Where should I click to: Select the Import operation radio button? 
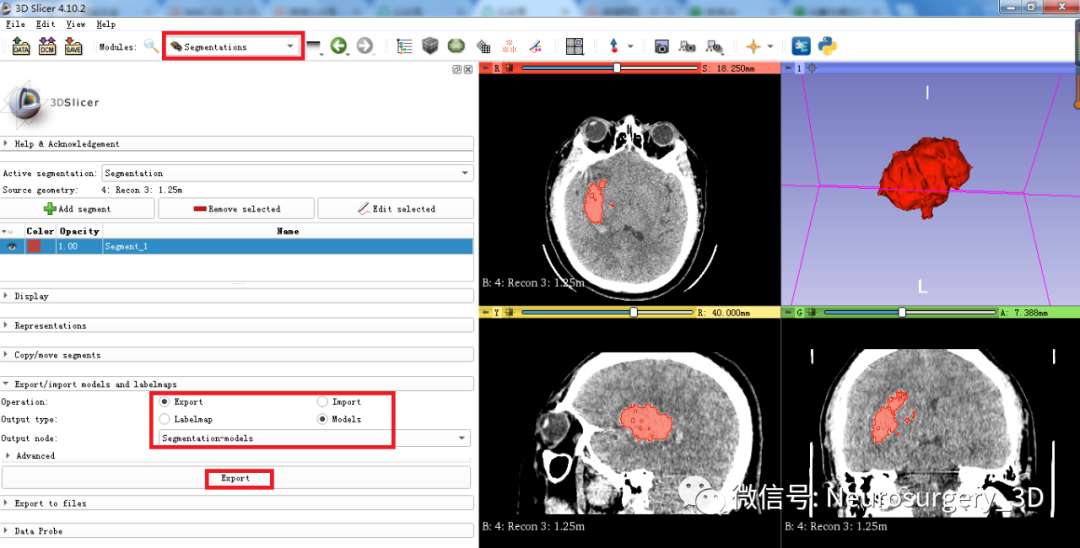322,401
